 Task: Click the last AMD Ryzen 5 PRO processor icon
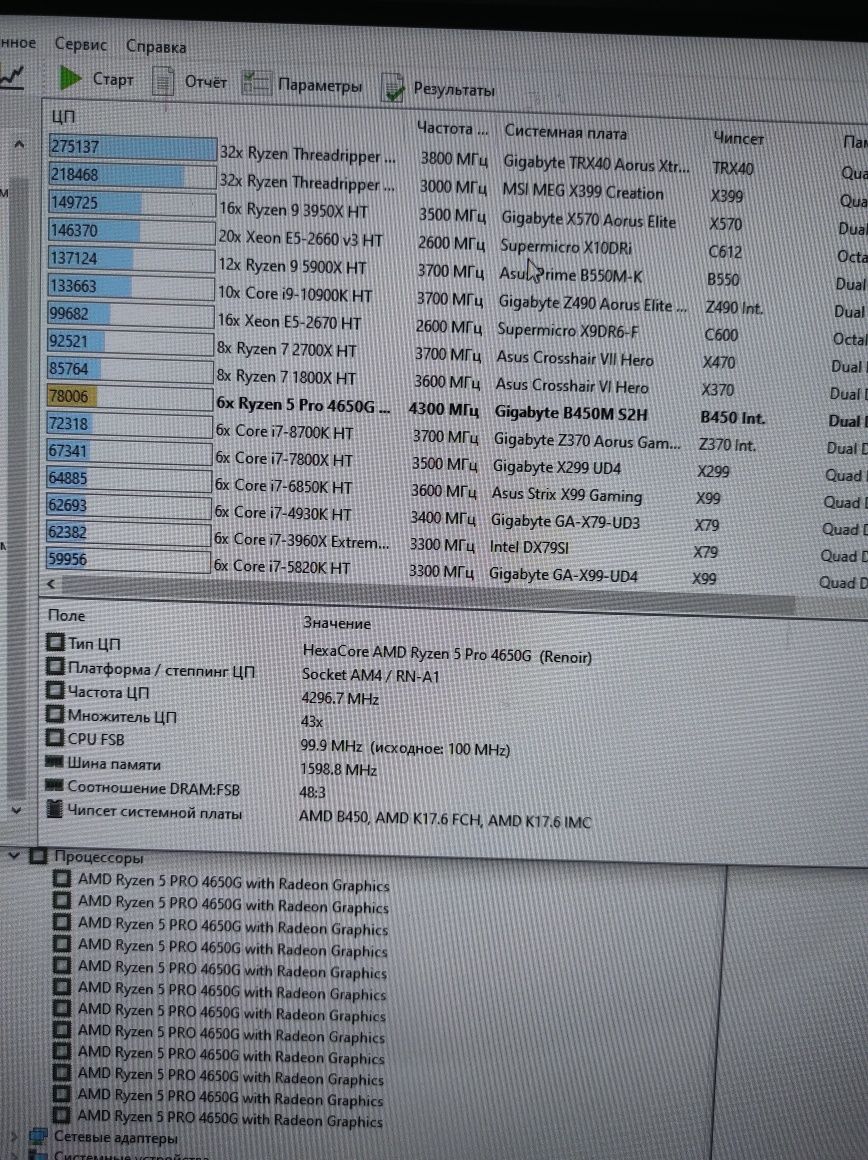tap(62, 1114)
